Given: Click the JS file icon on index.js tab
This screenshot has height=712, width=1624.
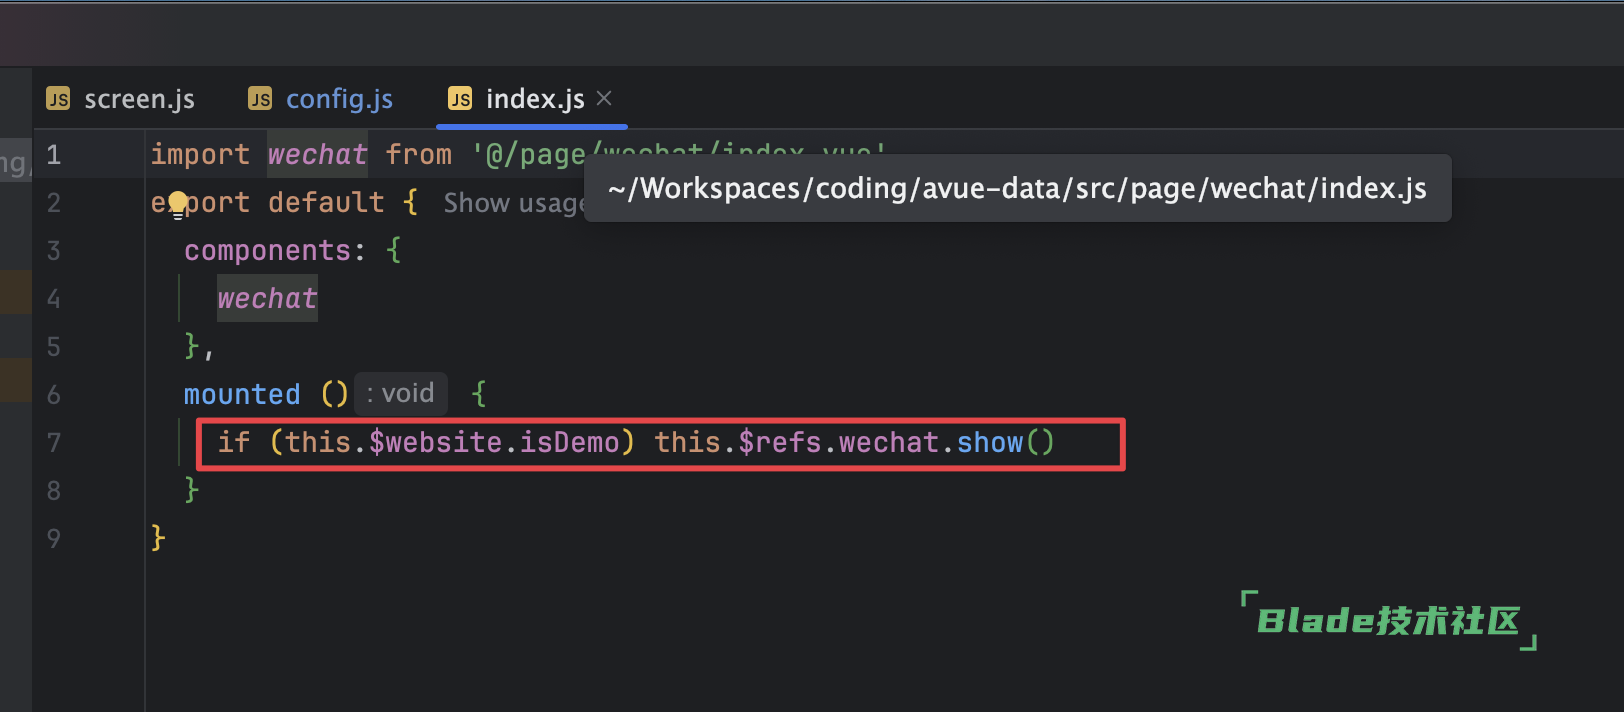Looking at the screenshot, I should click(460, 99).
